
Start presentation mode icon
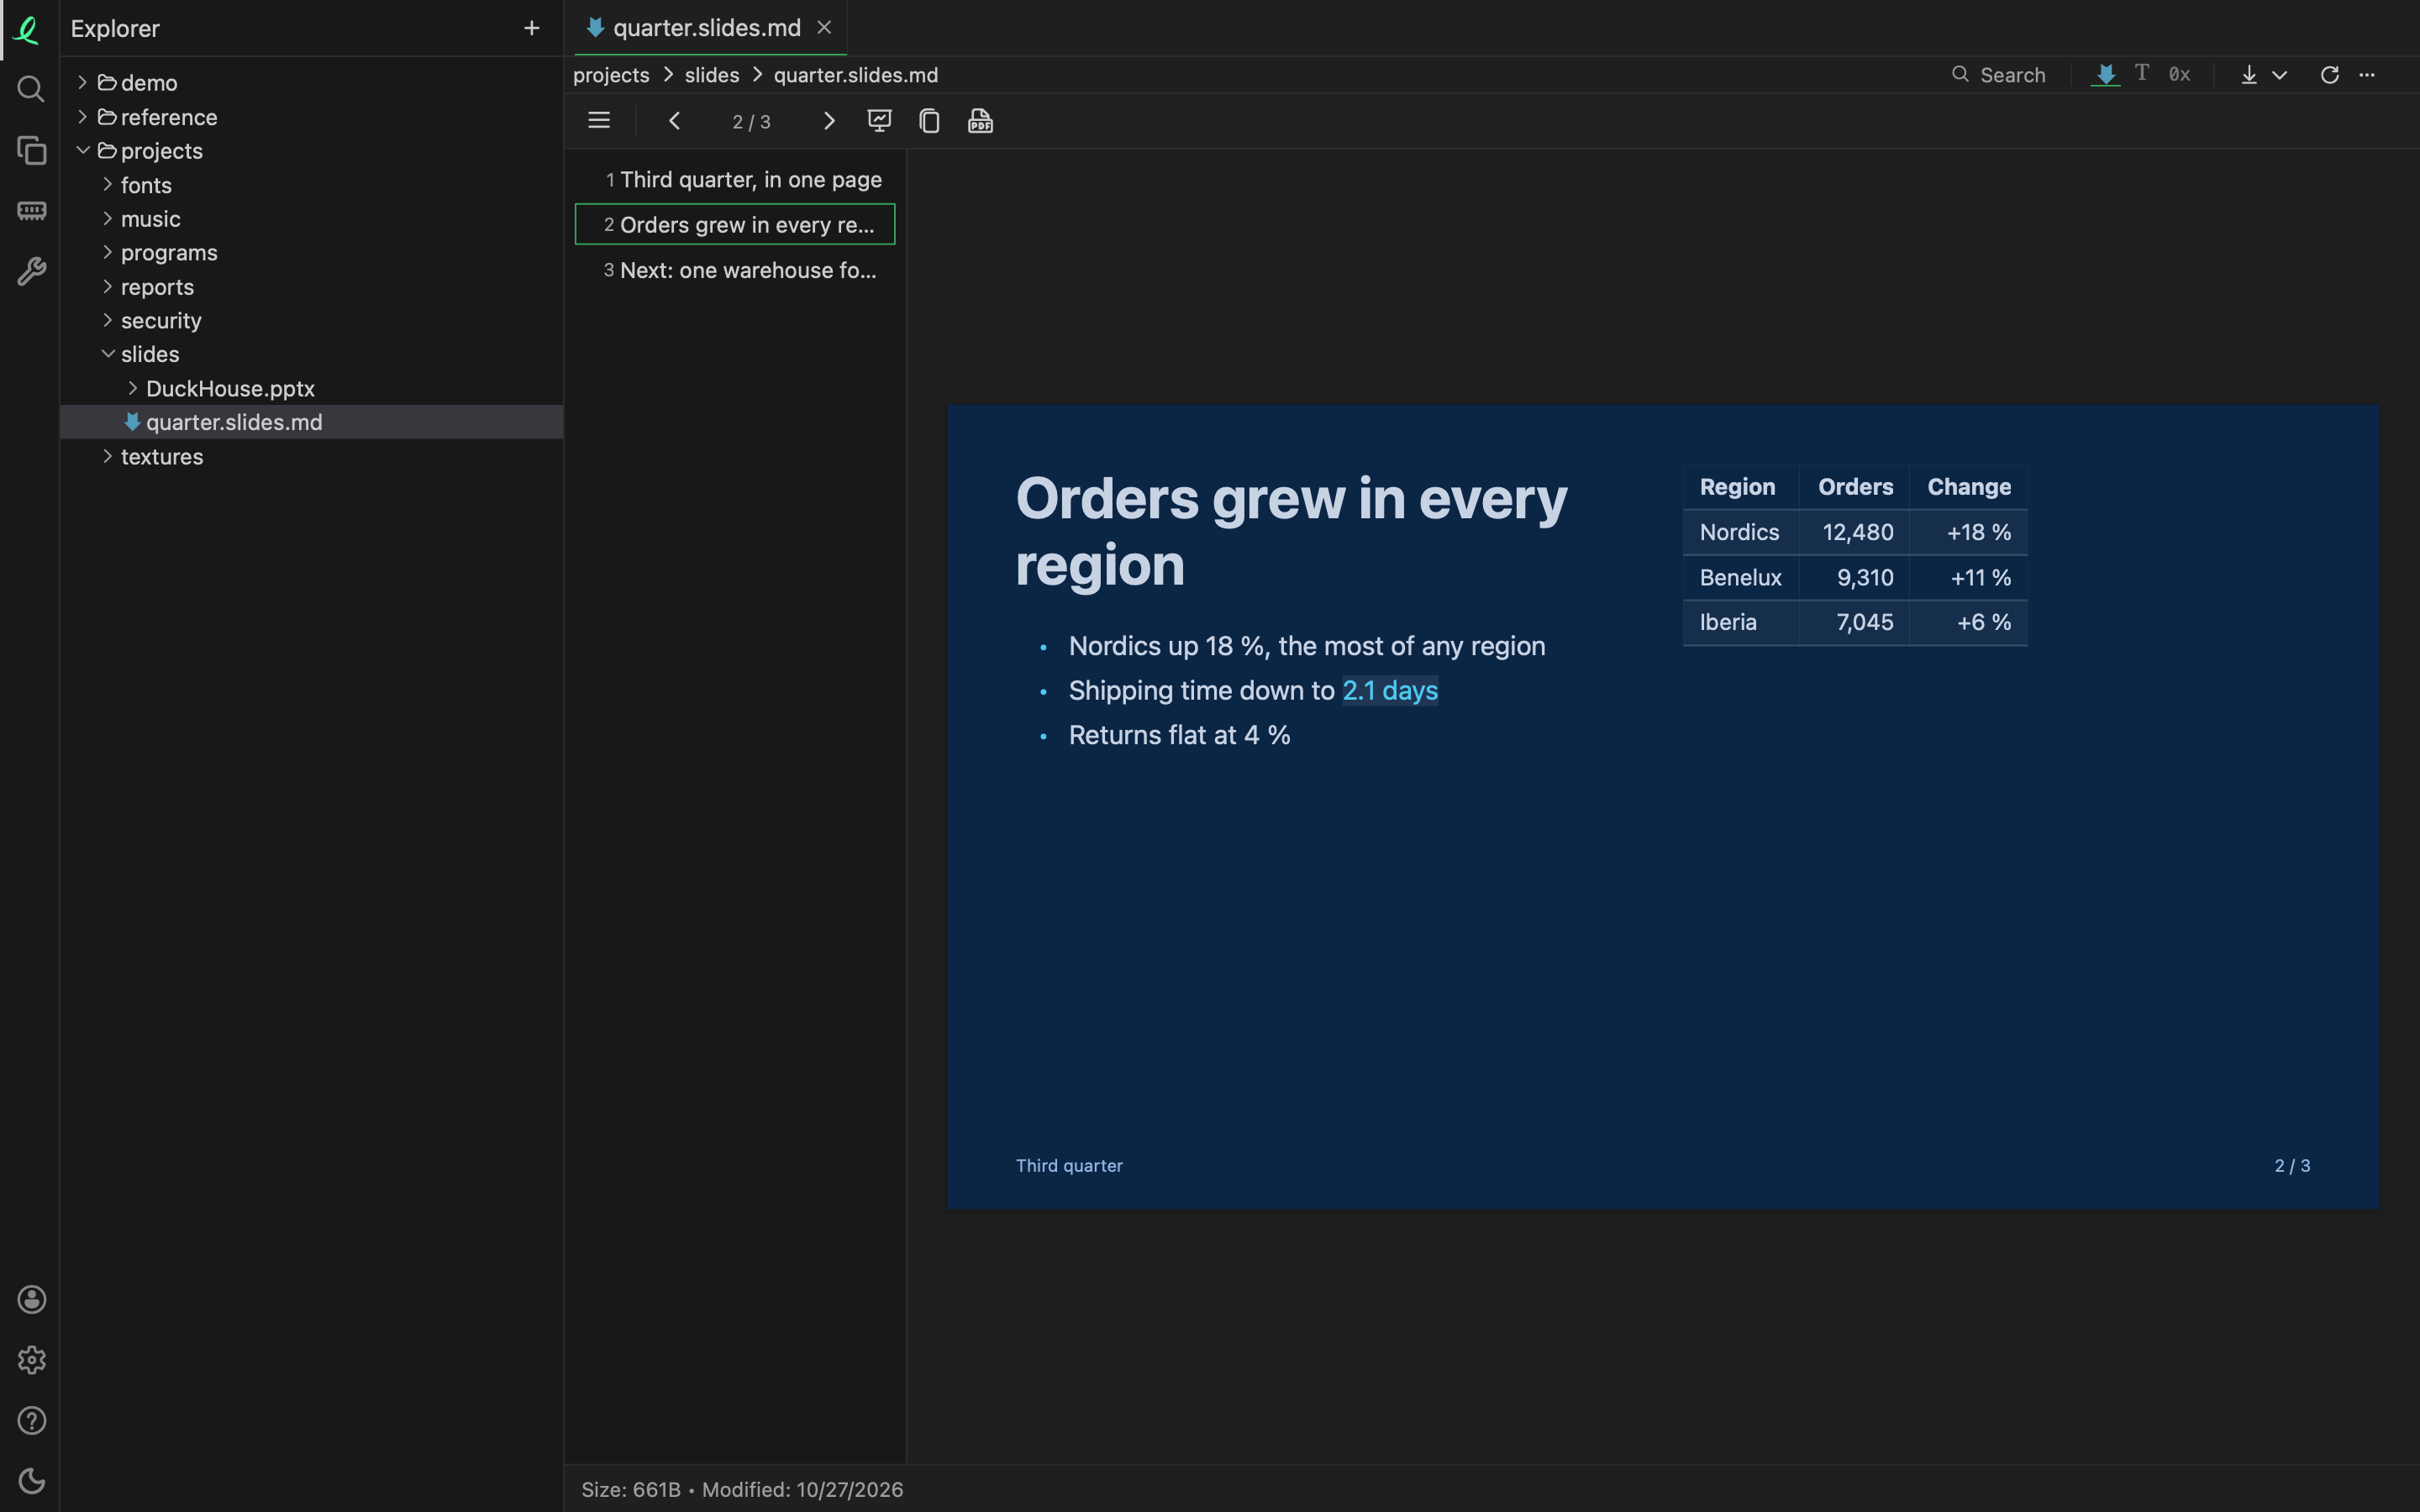[879, 121]
